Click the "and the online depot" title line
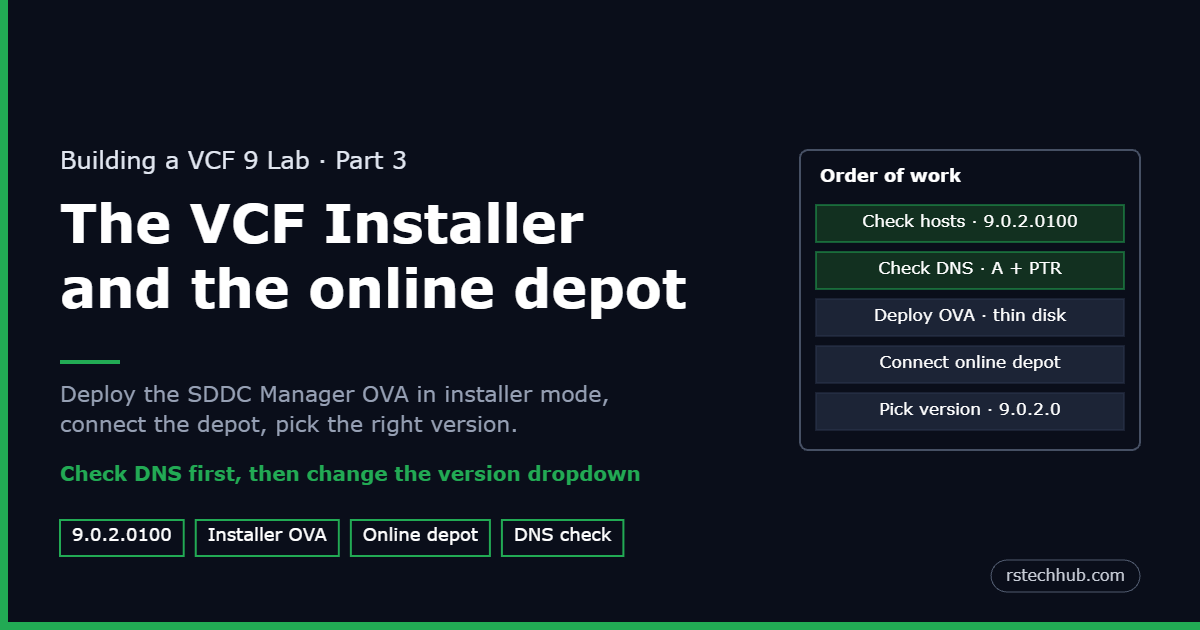Image resolution: width=1200 pixels, height=630 pixels. pos(373,288)
